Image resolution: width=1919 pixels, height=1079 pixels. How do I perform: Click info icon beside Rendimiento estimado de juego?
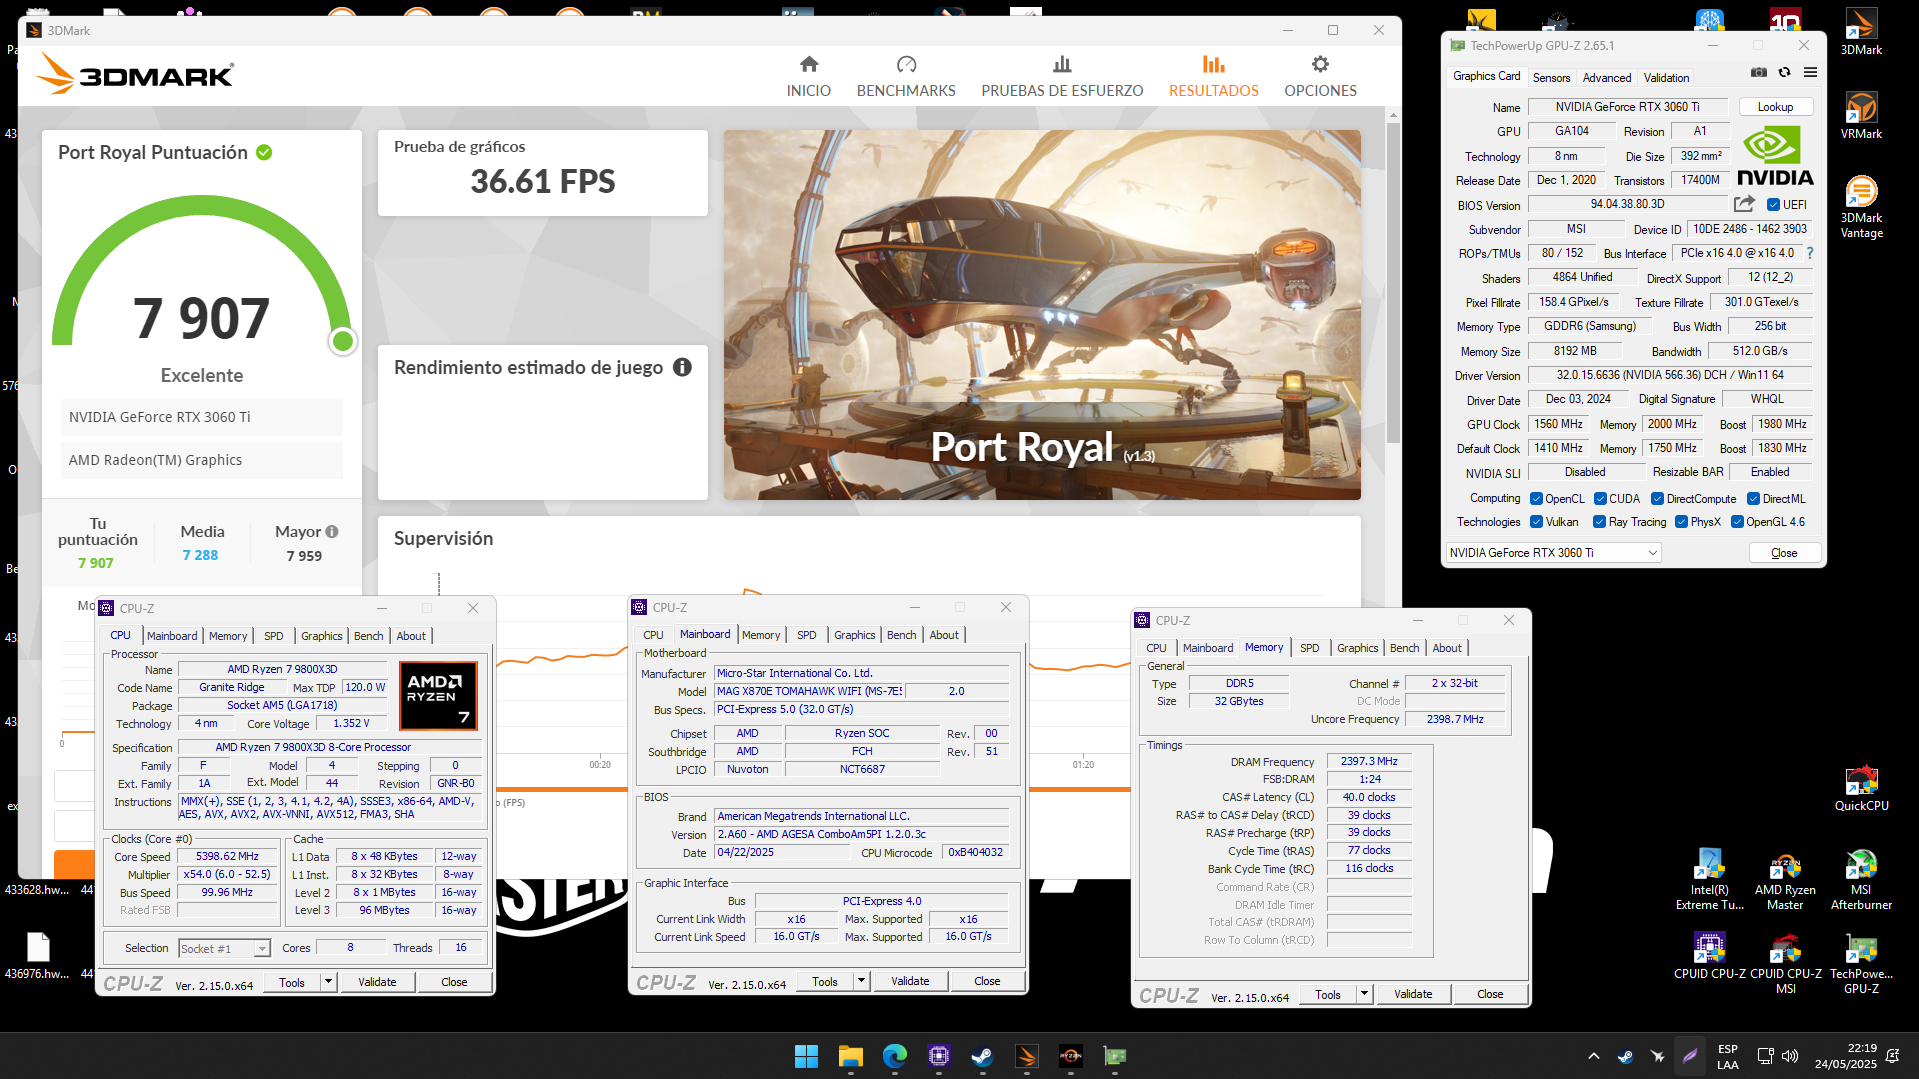pos(682,367)
